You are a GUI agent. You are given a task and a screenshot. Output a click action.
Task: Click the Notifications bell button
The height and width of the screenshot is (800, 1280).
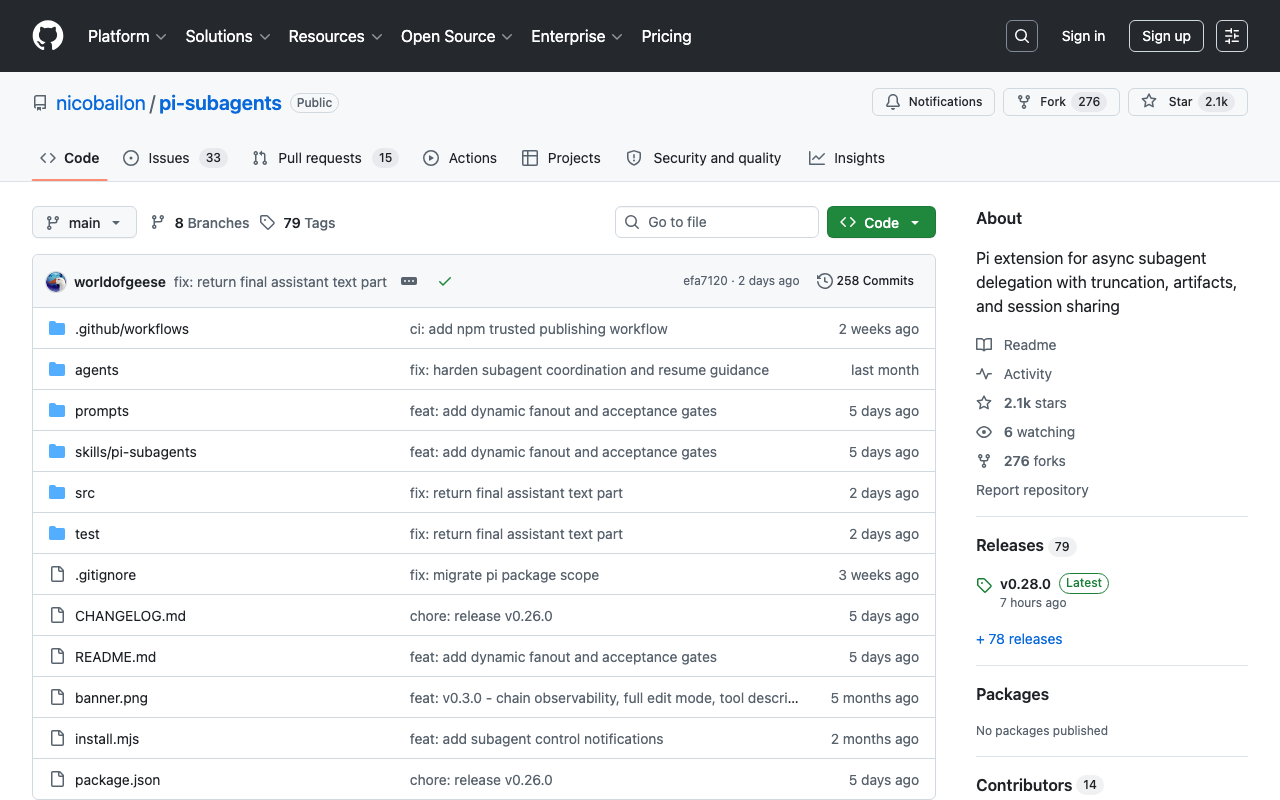point(934,102)
